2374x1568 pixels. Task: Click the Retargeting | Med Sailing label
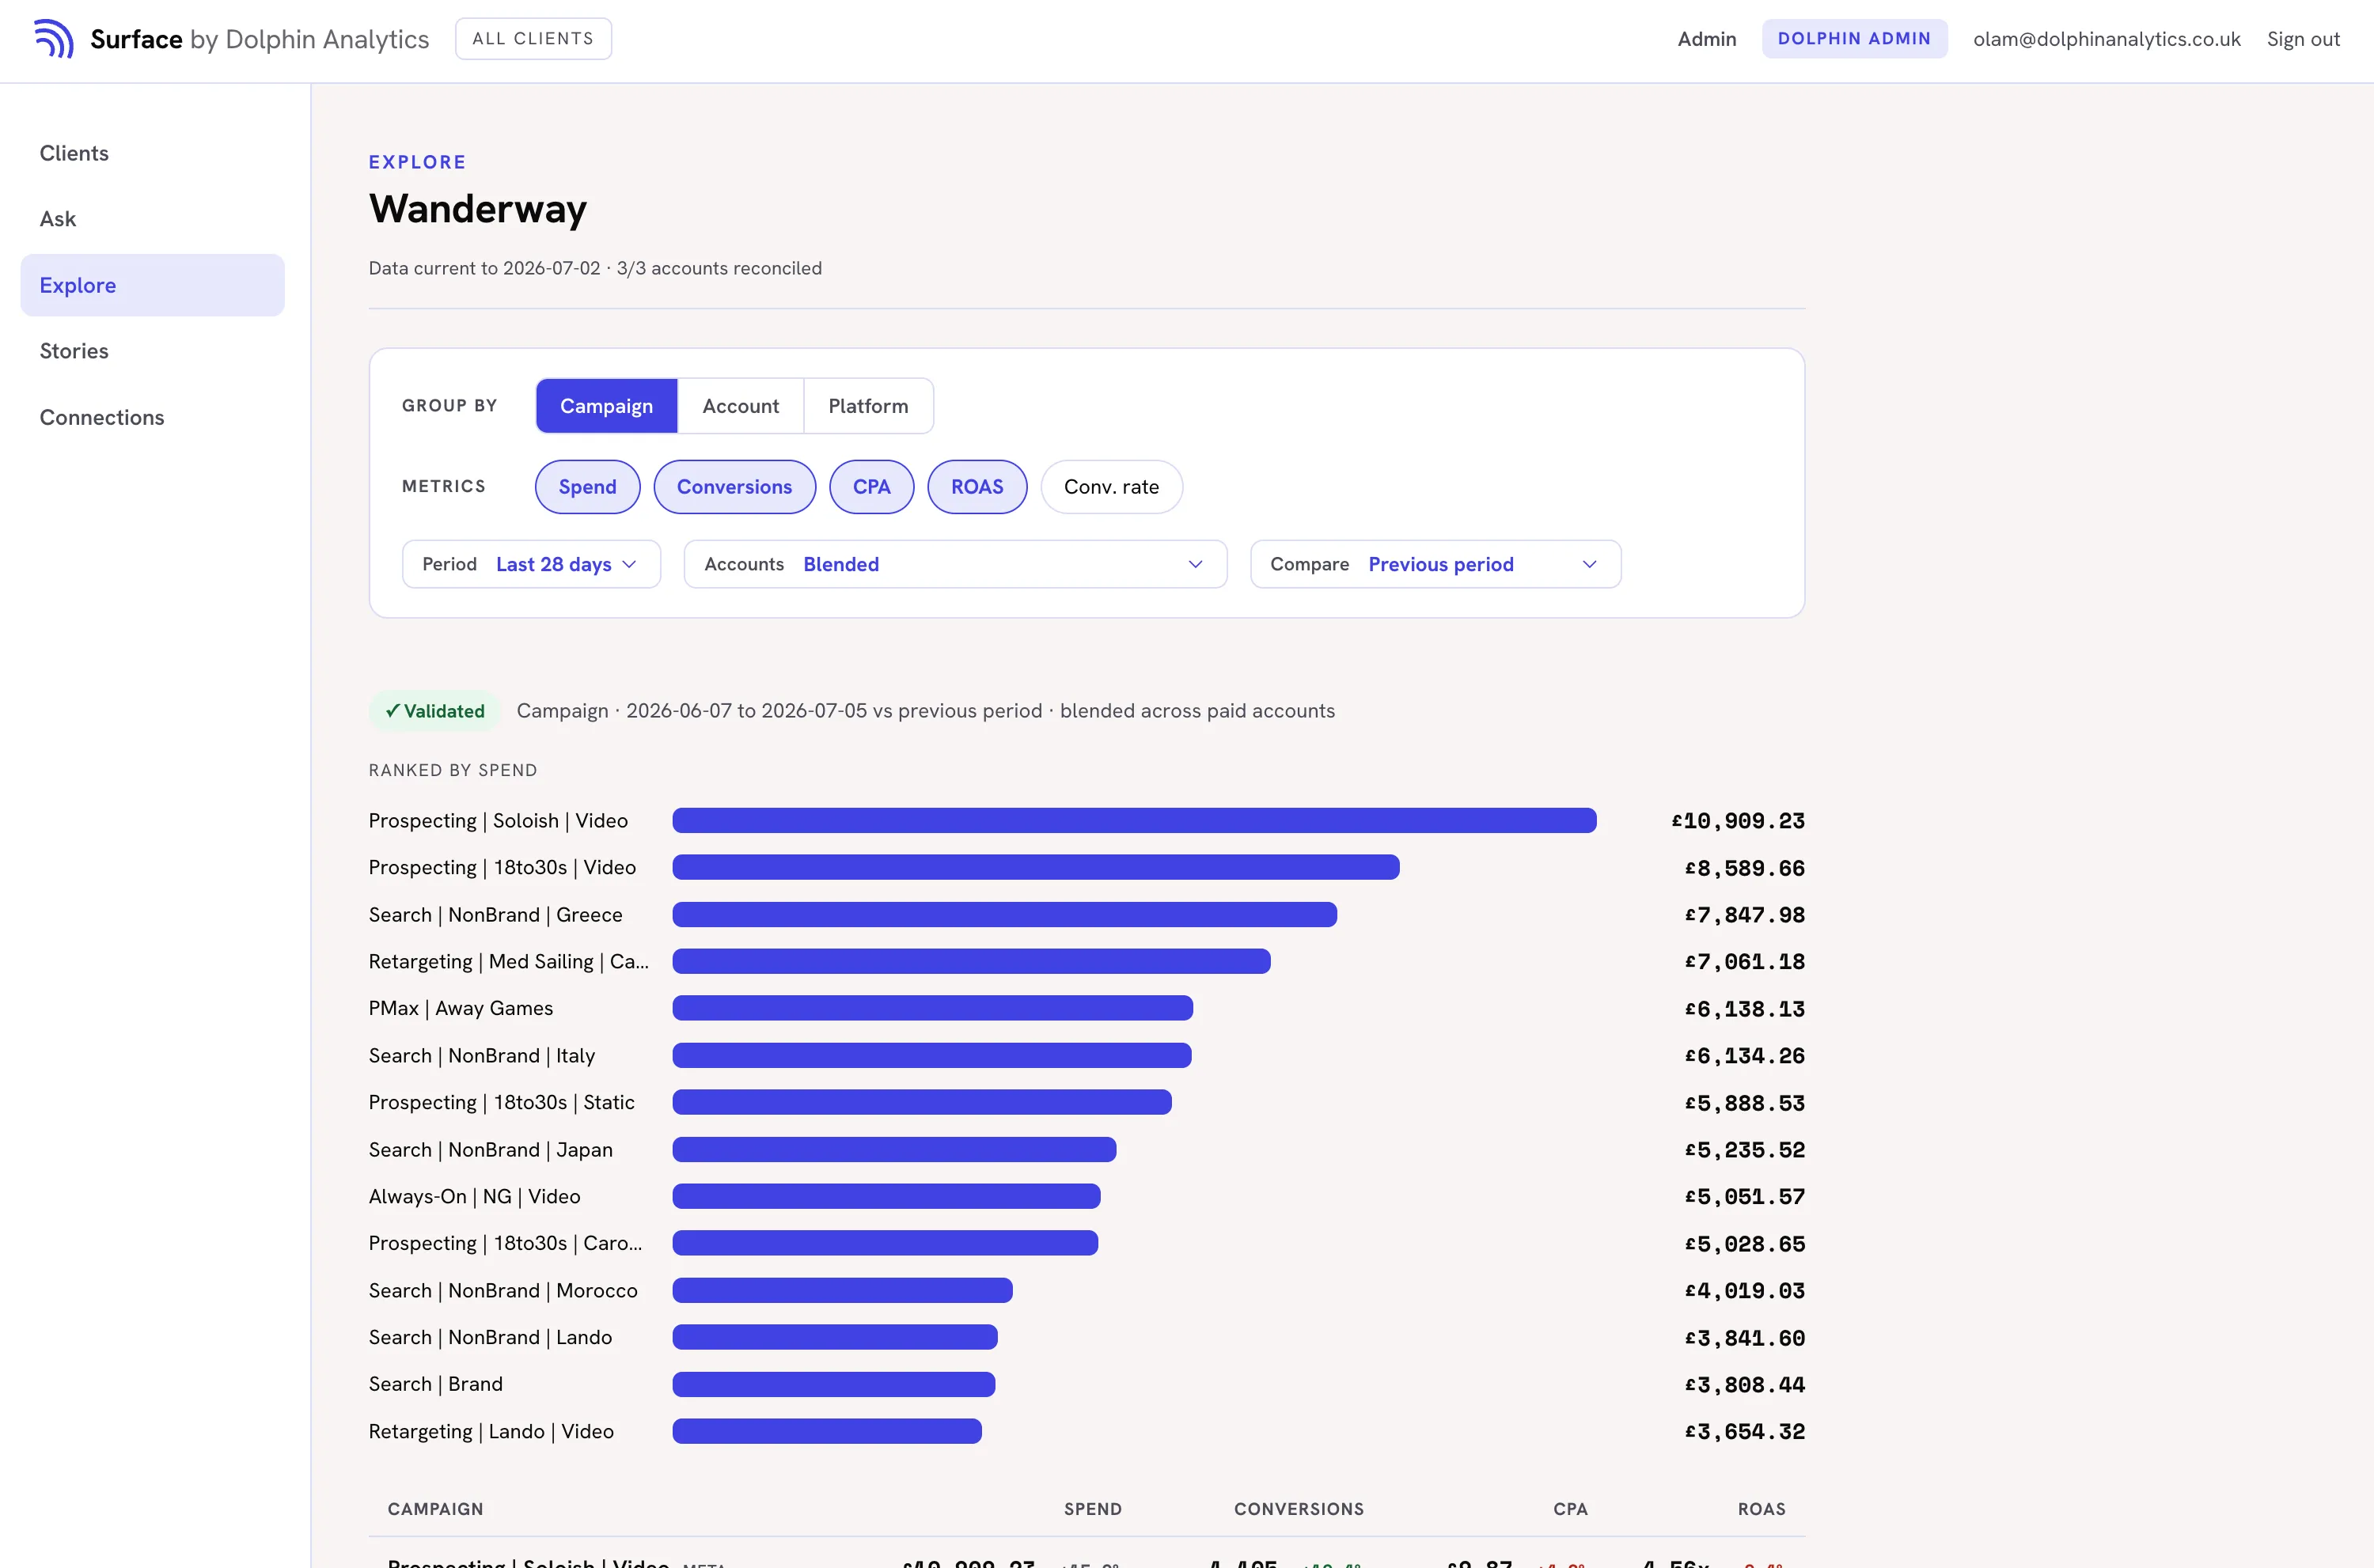(508, 962)
